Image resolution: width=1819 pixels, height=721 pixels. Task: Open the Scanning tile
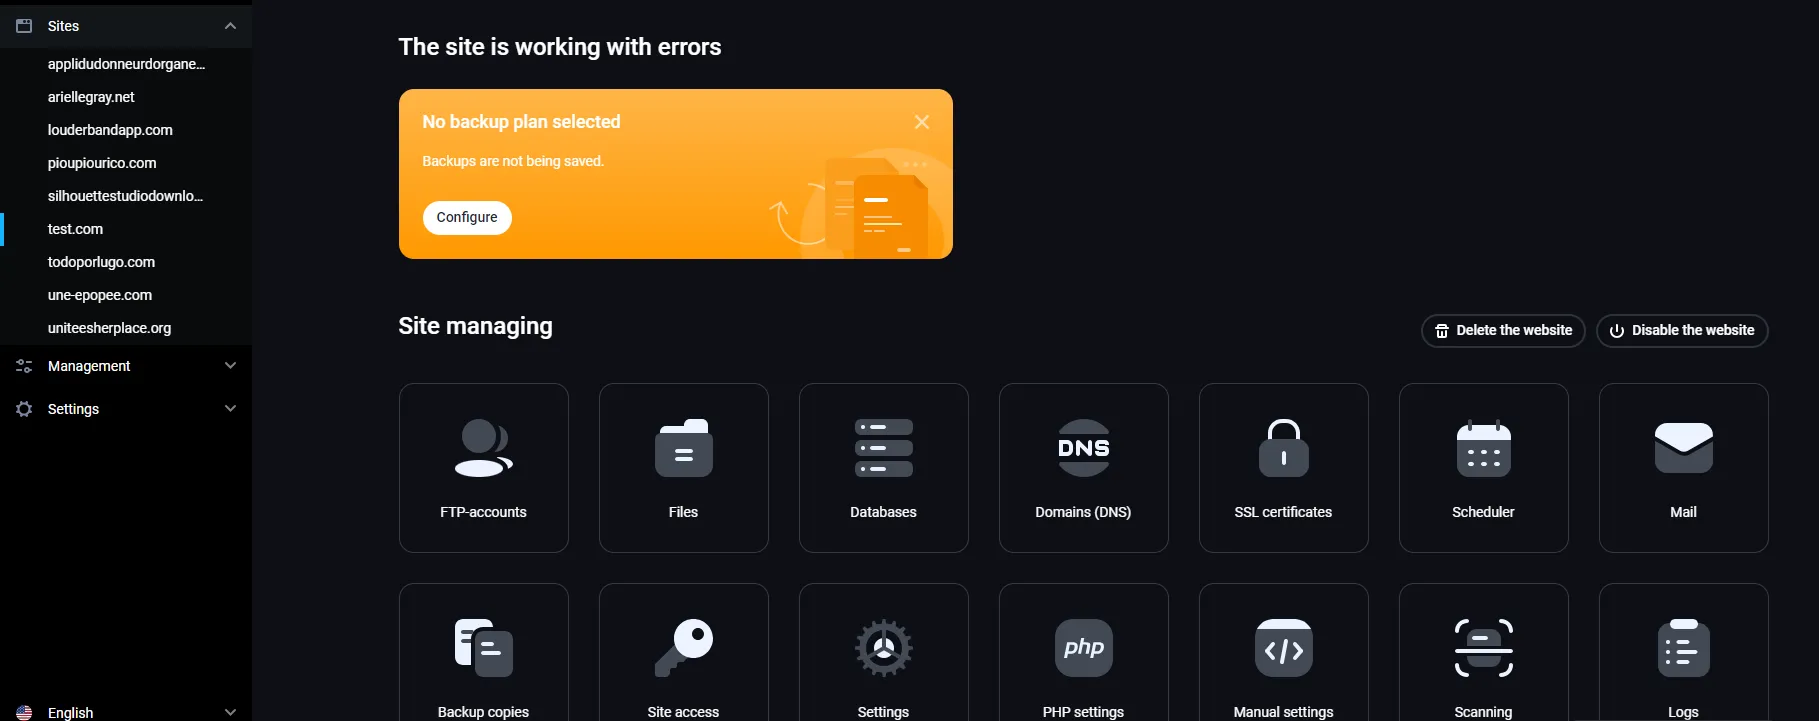[1483, 653]
